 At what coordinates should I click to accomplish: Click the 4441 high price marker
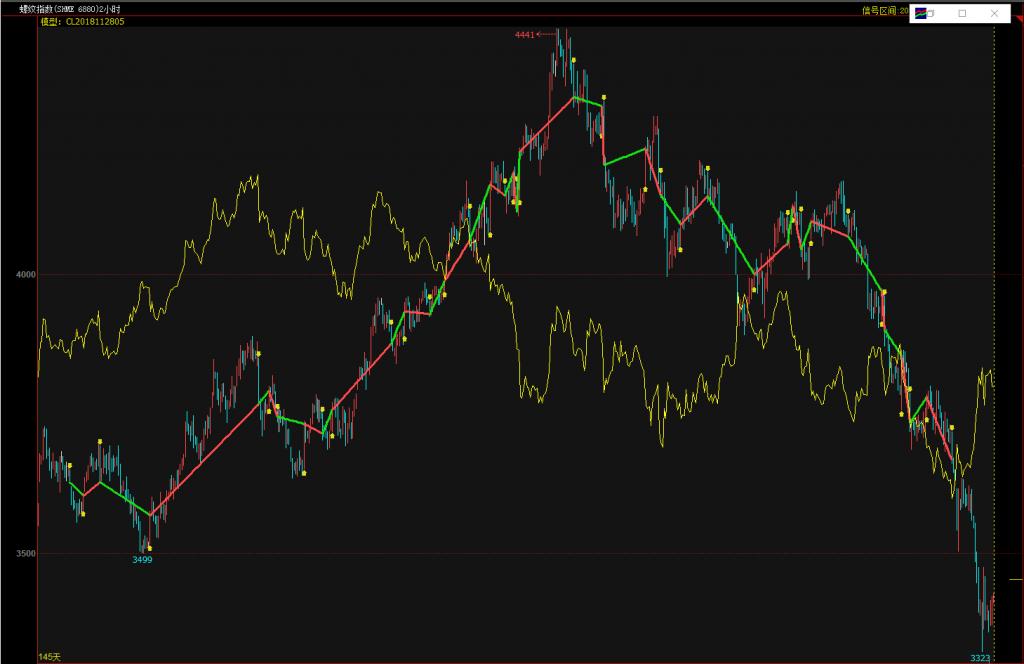coord(524,35)
